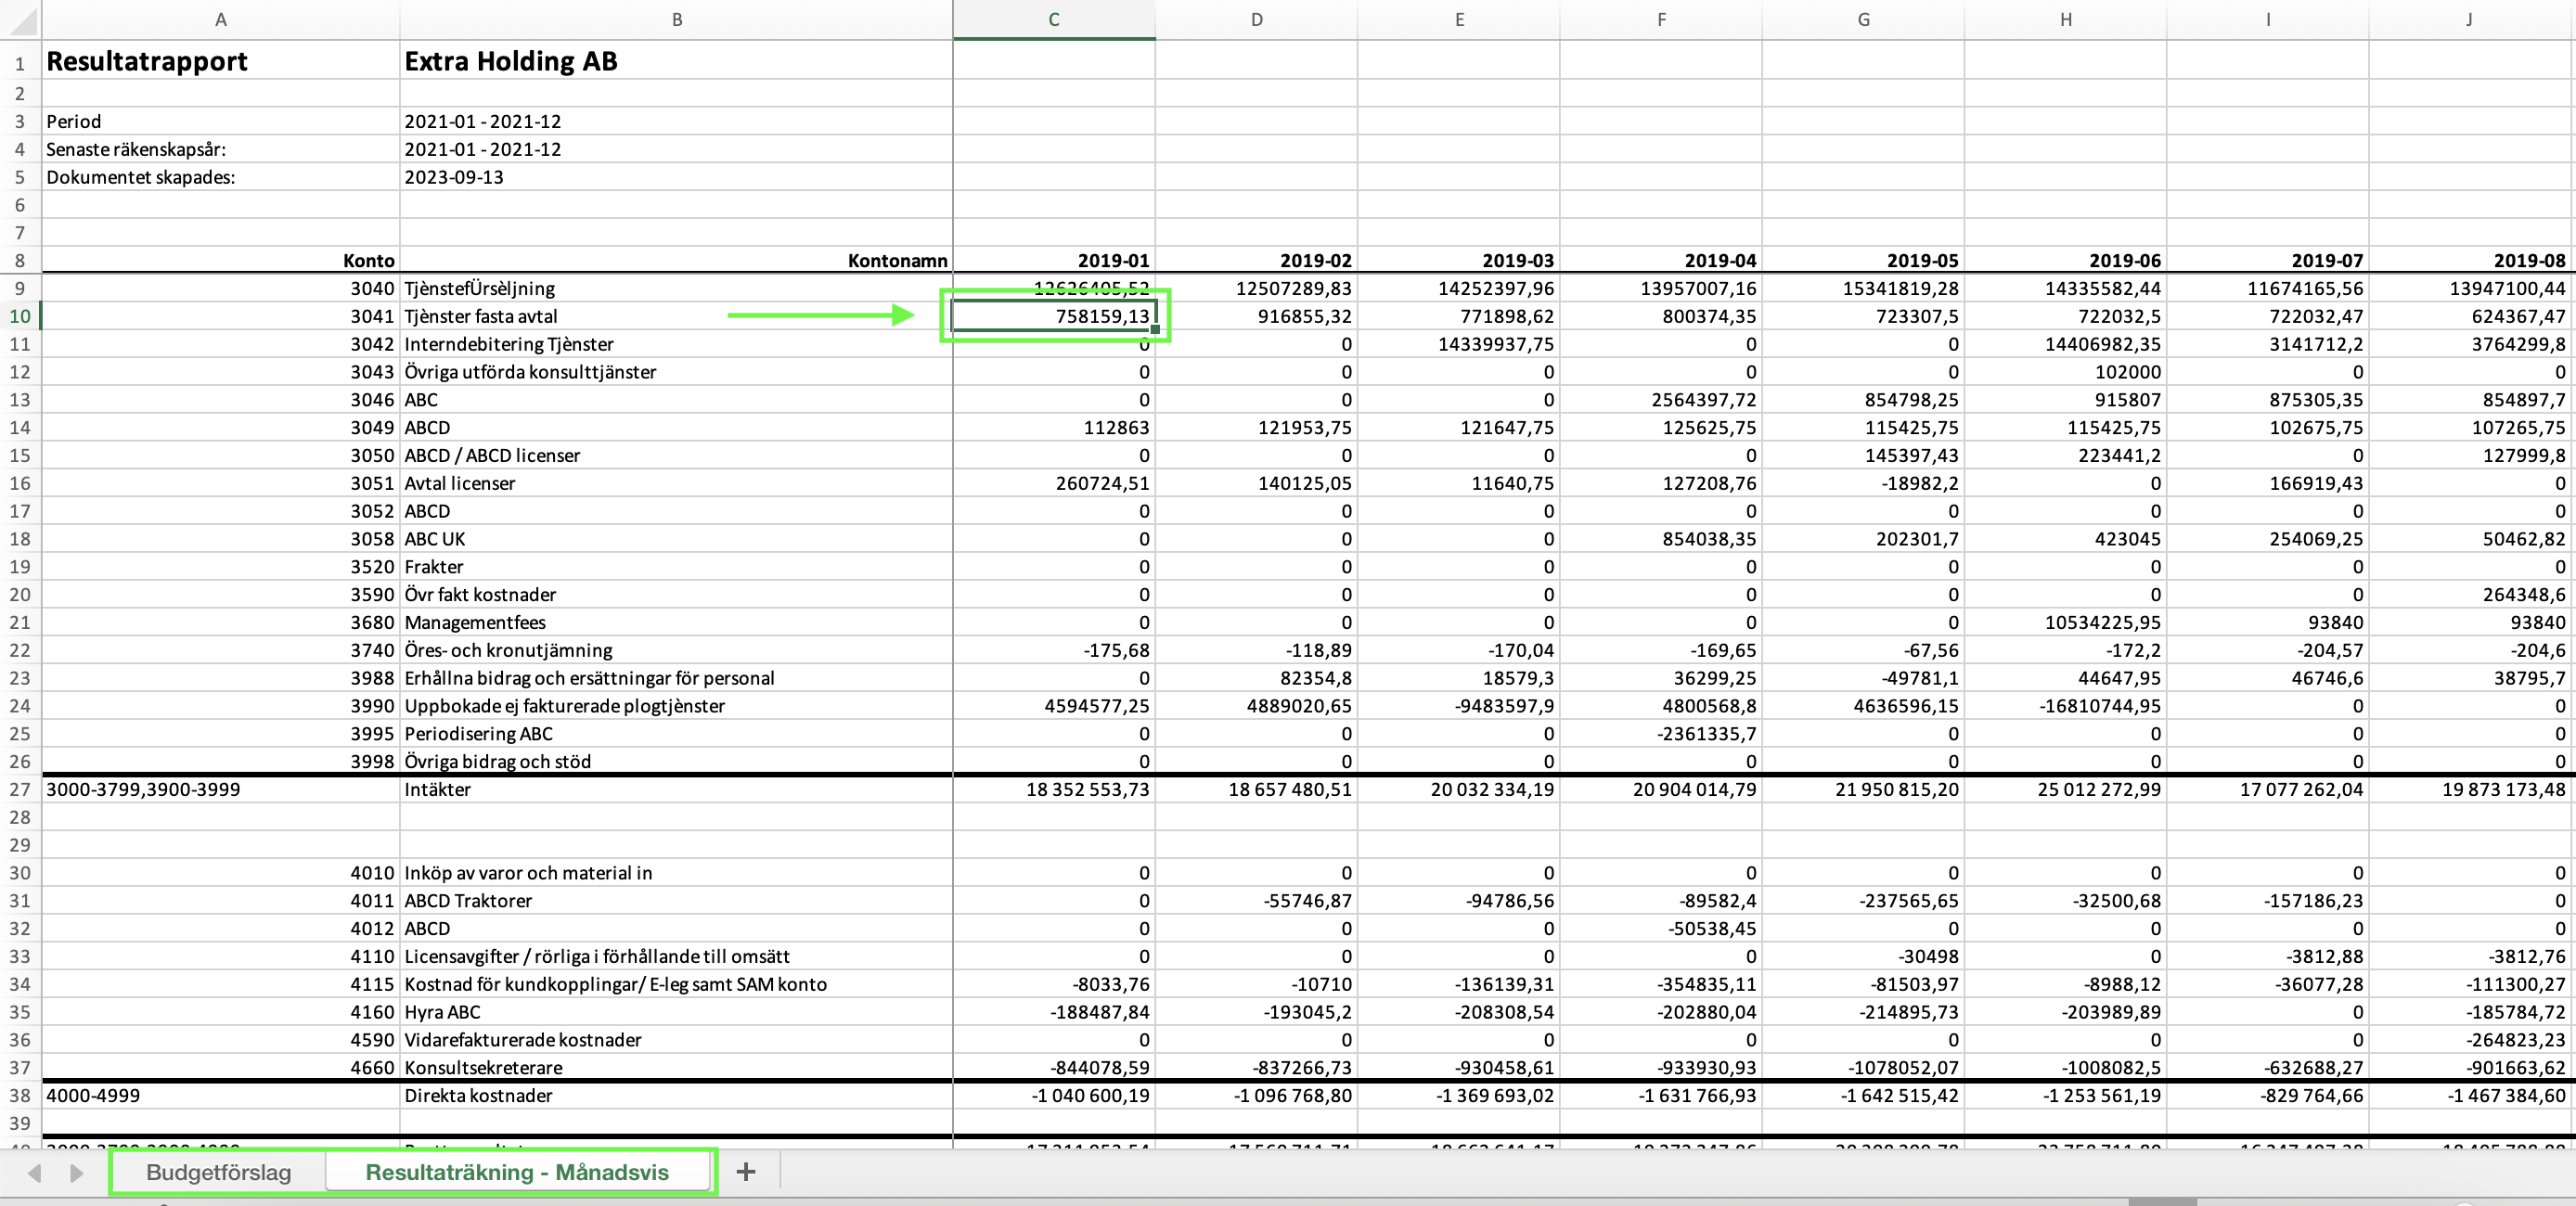
Task: Go to previous sheet tab arrow
Action: pyautogui.click(x=34, y=1172)
